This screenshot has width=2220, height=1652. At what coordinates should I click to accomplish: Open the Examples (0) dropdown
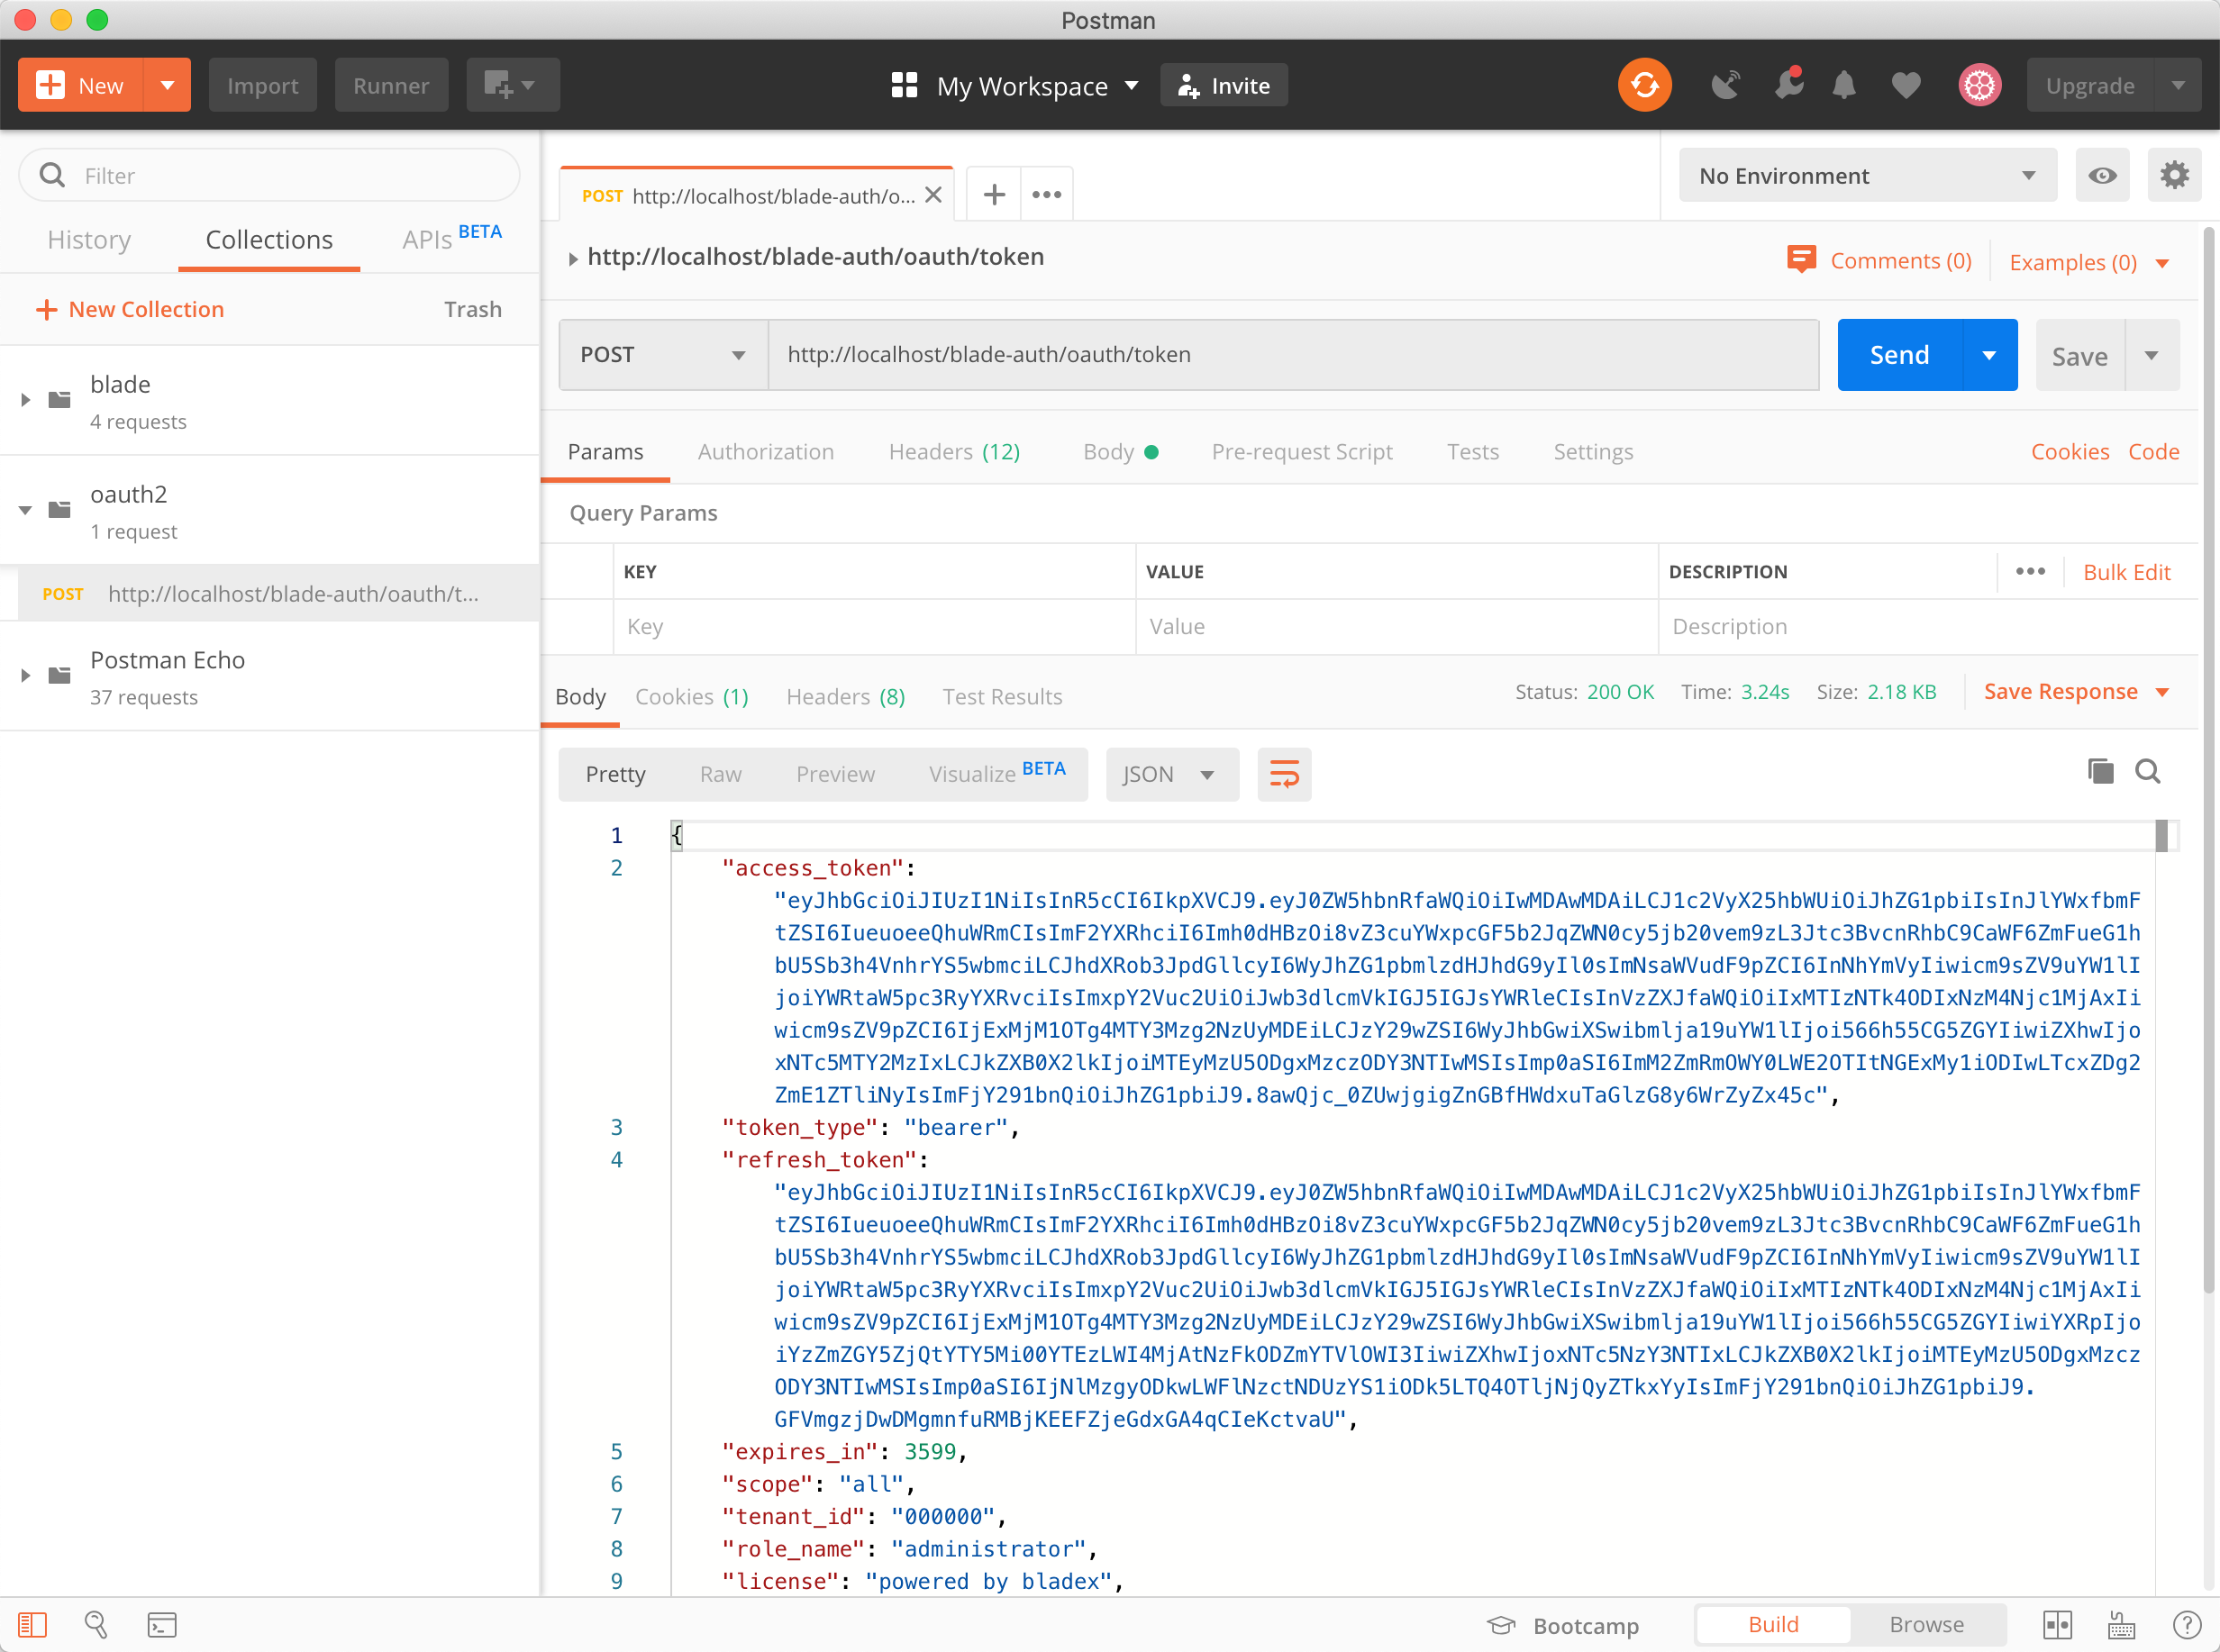tap(2089, 262)
